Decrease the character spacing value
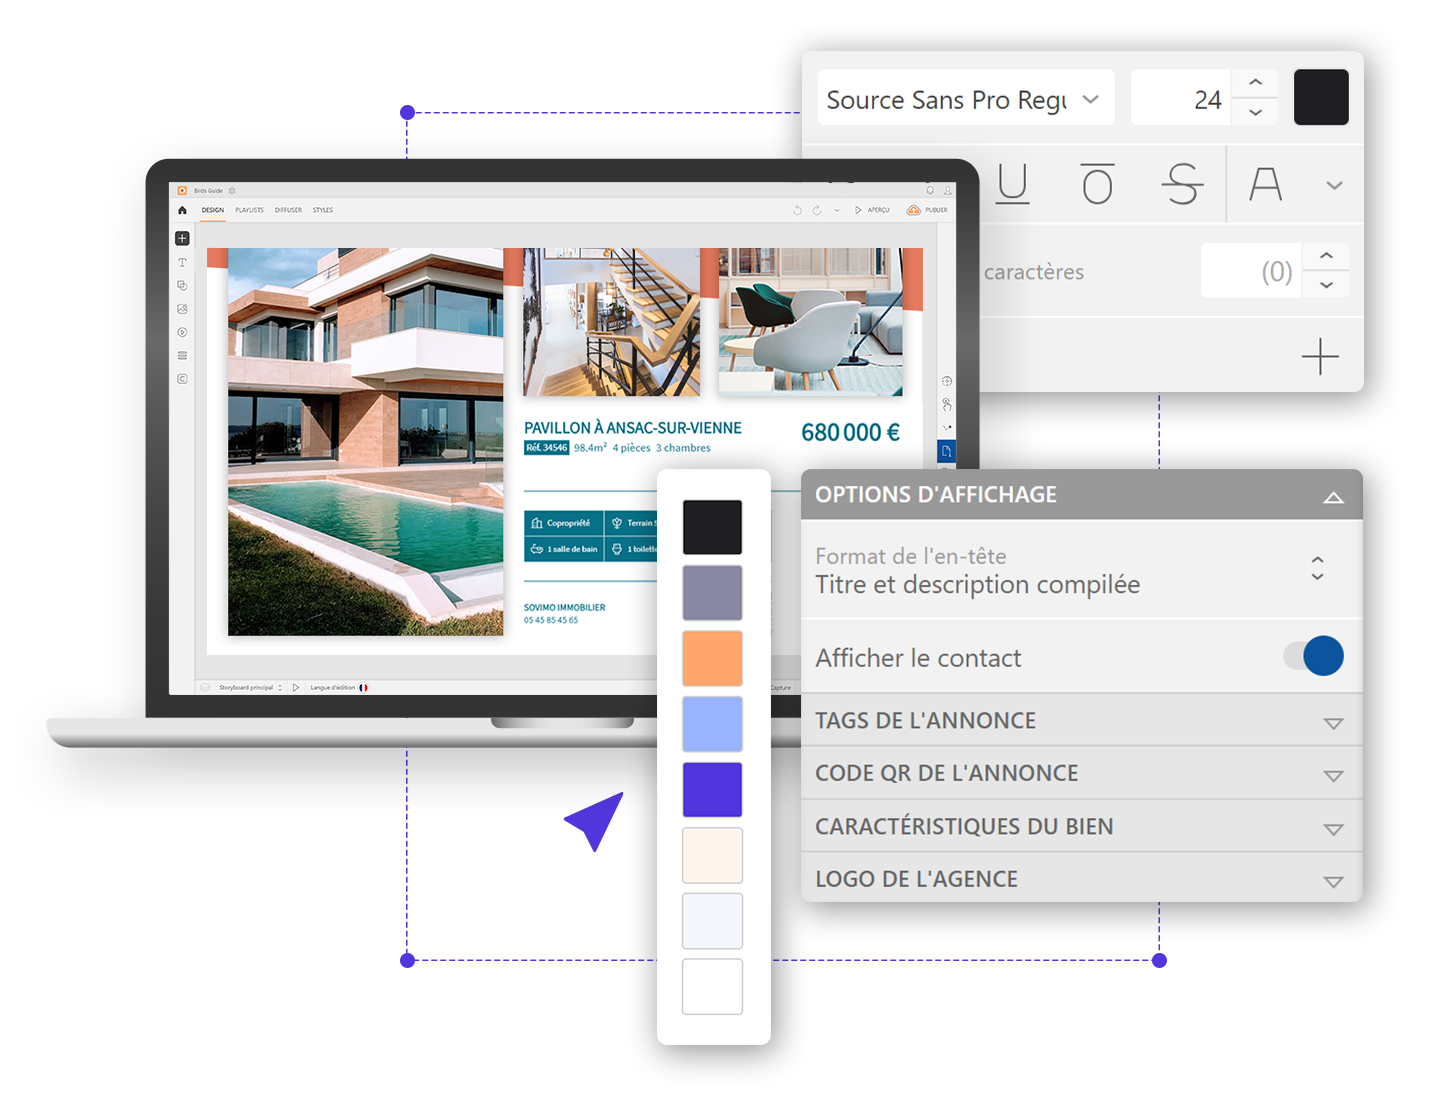1438x1100 pixels. 1326,285
